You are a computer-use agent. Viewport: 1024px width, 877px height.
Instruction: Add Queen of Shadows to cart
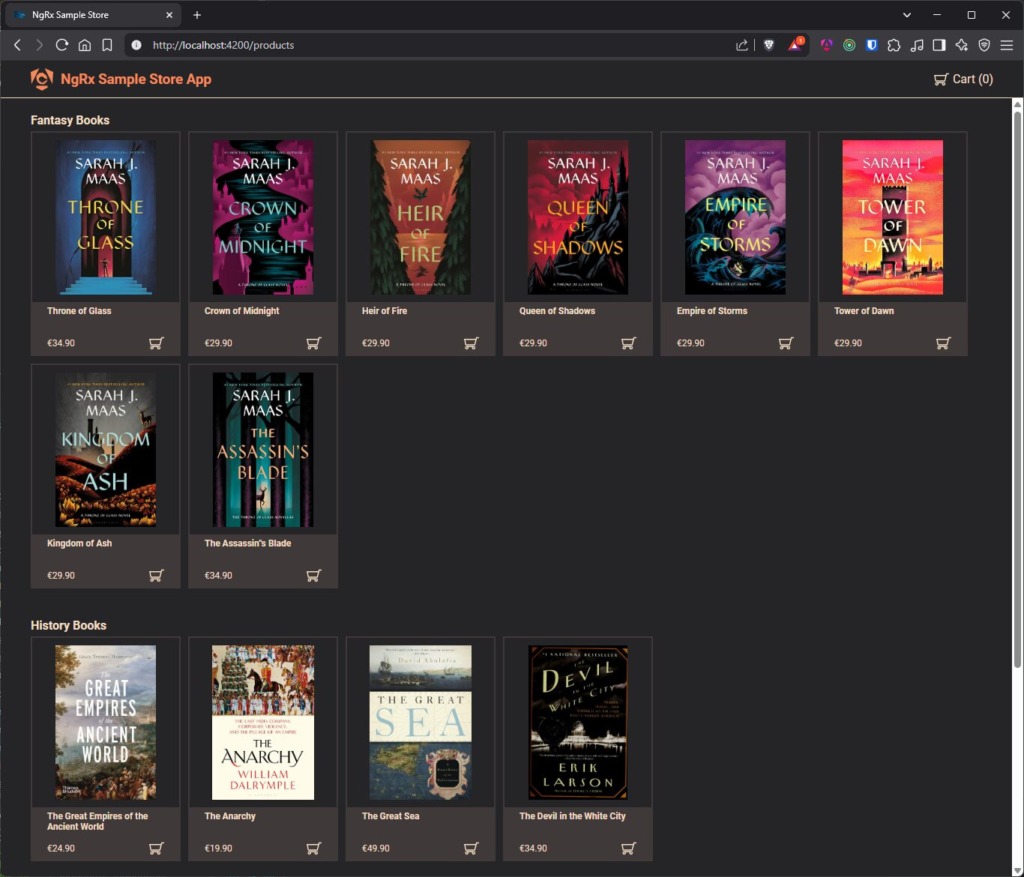point(628,343)
